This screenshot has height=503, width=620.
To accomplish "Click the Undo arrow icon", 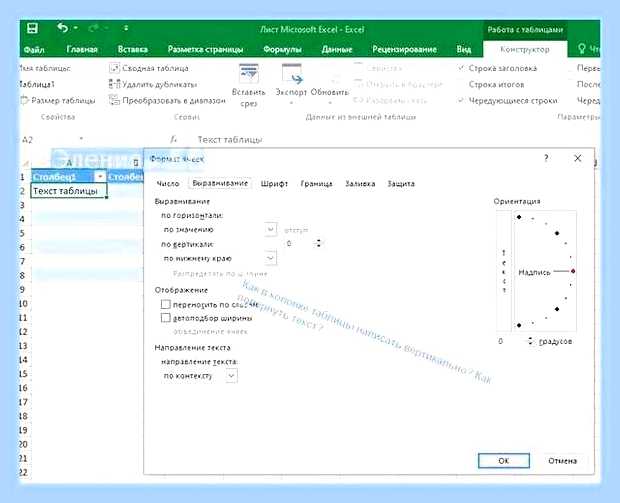I will [x=62, y=28].
